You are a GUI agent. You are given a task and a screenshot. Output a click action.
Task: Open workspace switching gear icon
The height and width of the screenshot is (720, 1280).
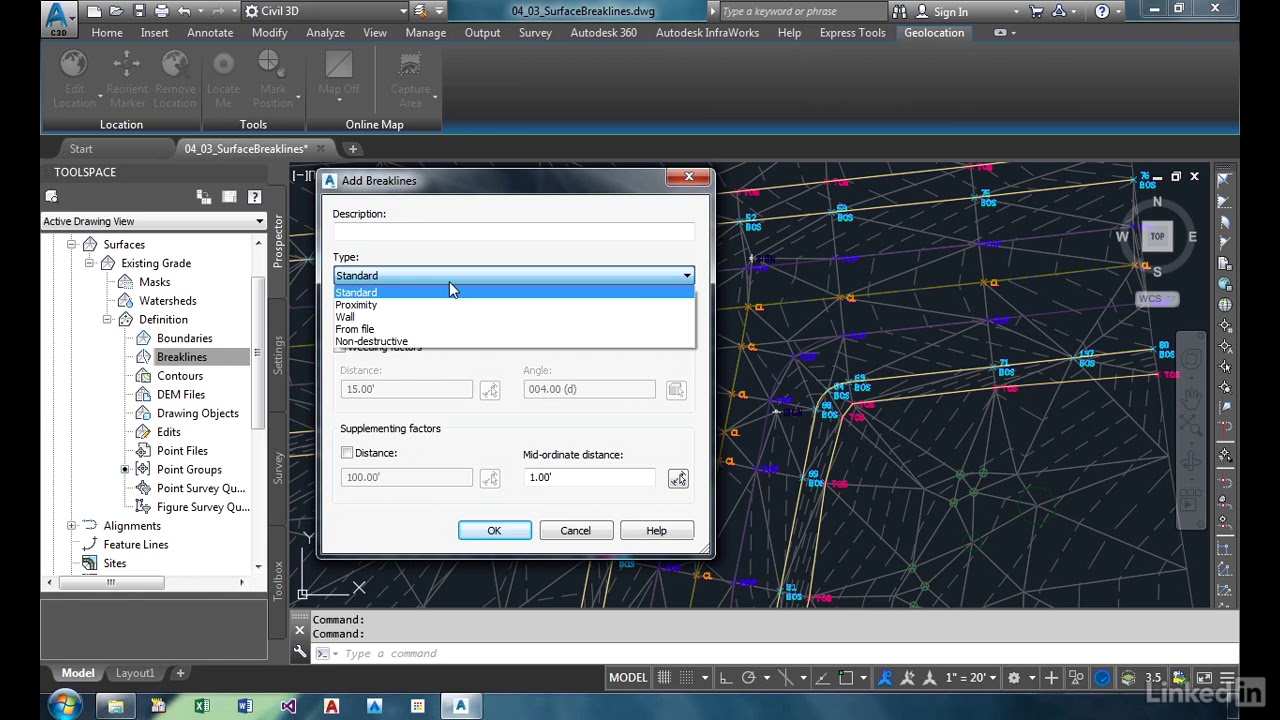(x=1014, y=678)
